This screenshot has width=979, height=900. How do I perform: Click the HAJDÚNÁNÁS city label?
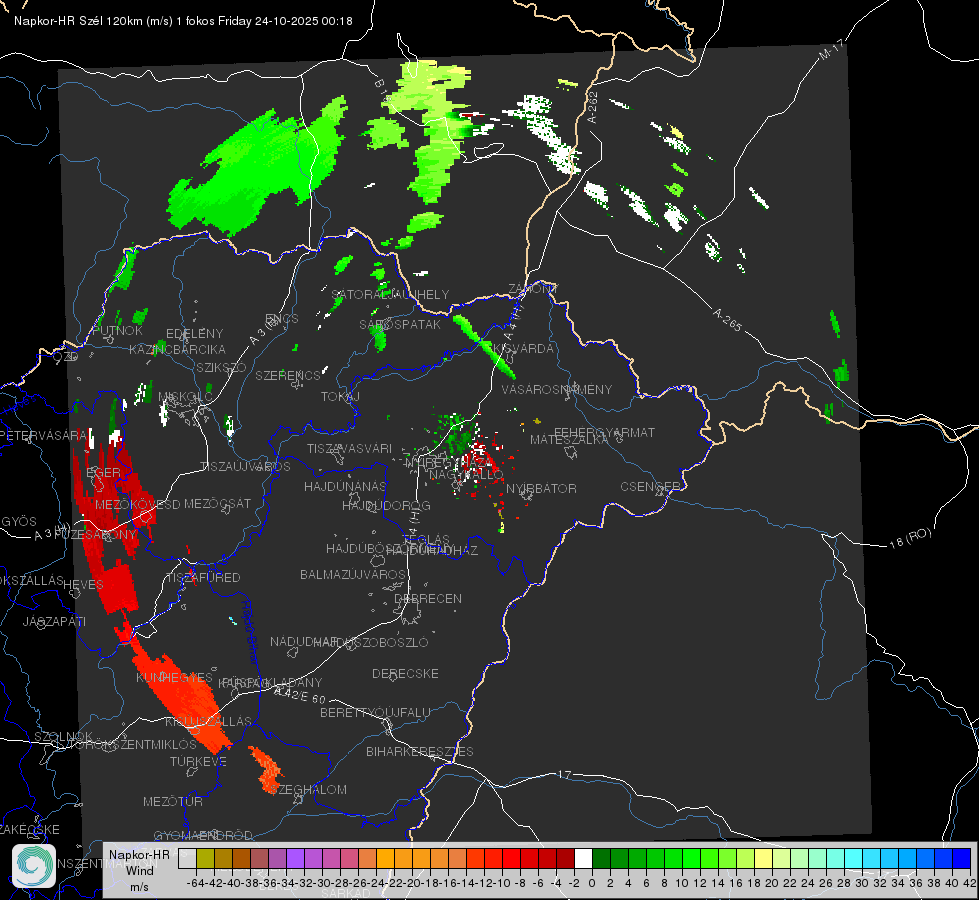coord(345,486)
